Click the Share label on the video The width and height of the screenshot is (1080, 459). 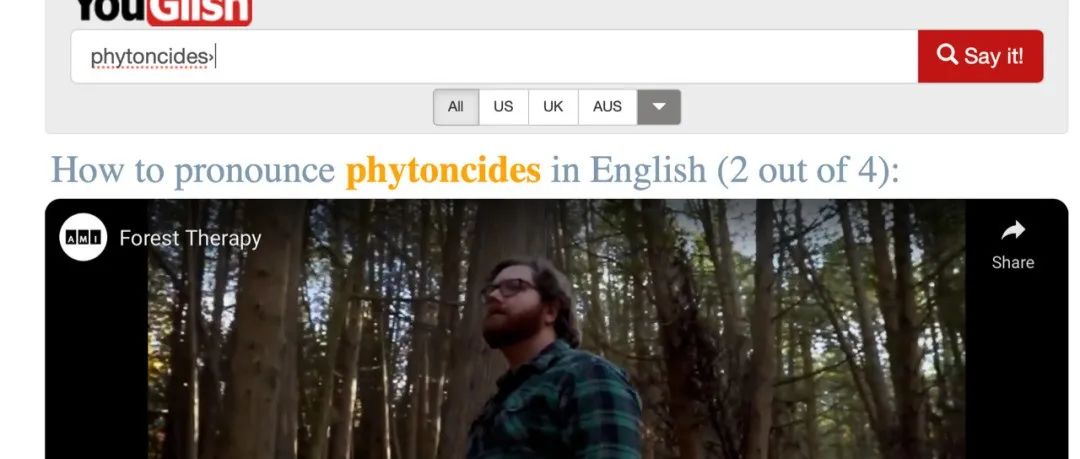(1013, 263)
